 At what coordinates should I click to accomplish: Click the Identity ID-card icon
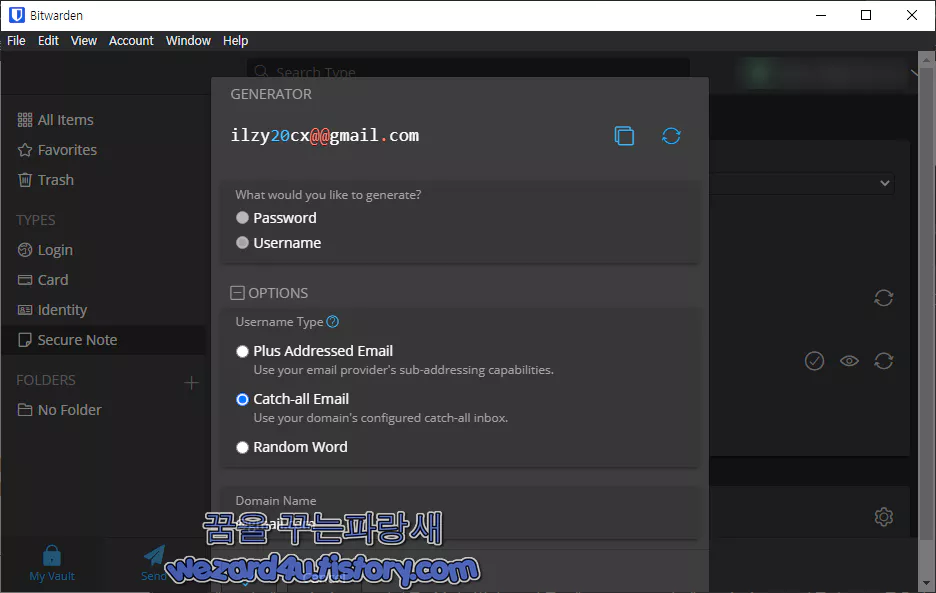point(24,310)
